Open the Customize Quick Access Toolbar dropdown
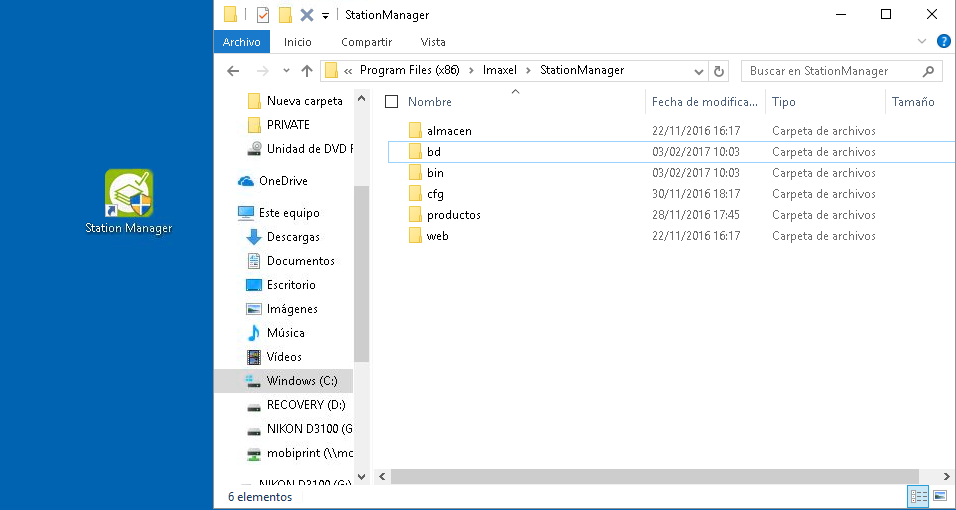This screenshot has width=956, height=510. click(326, 15)
